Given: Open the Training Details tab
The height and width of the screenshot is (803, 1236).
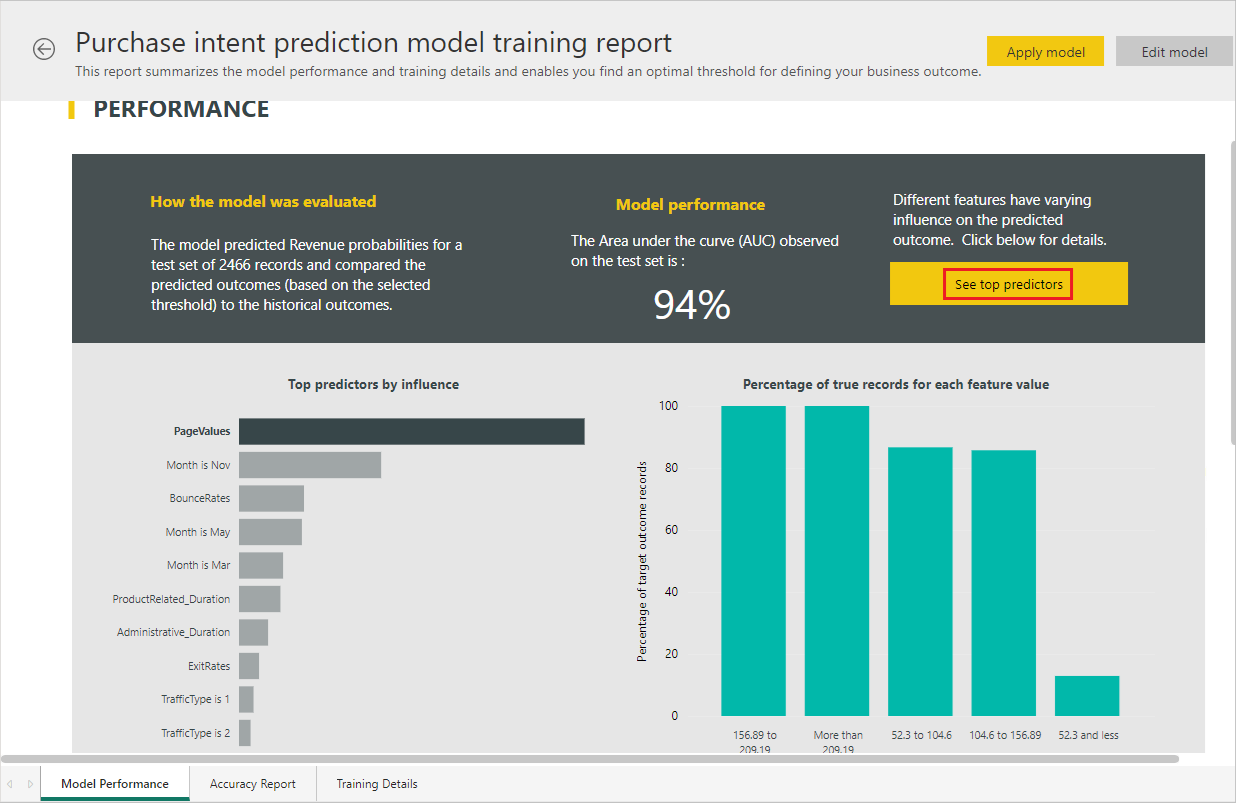Looking at the screenshot, I should pyautogui.click(x=377, y=784).
